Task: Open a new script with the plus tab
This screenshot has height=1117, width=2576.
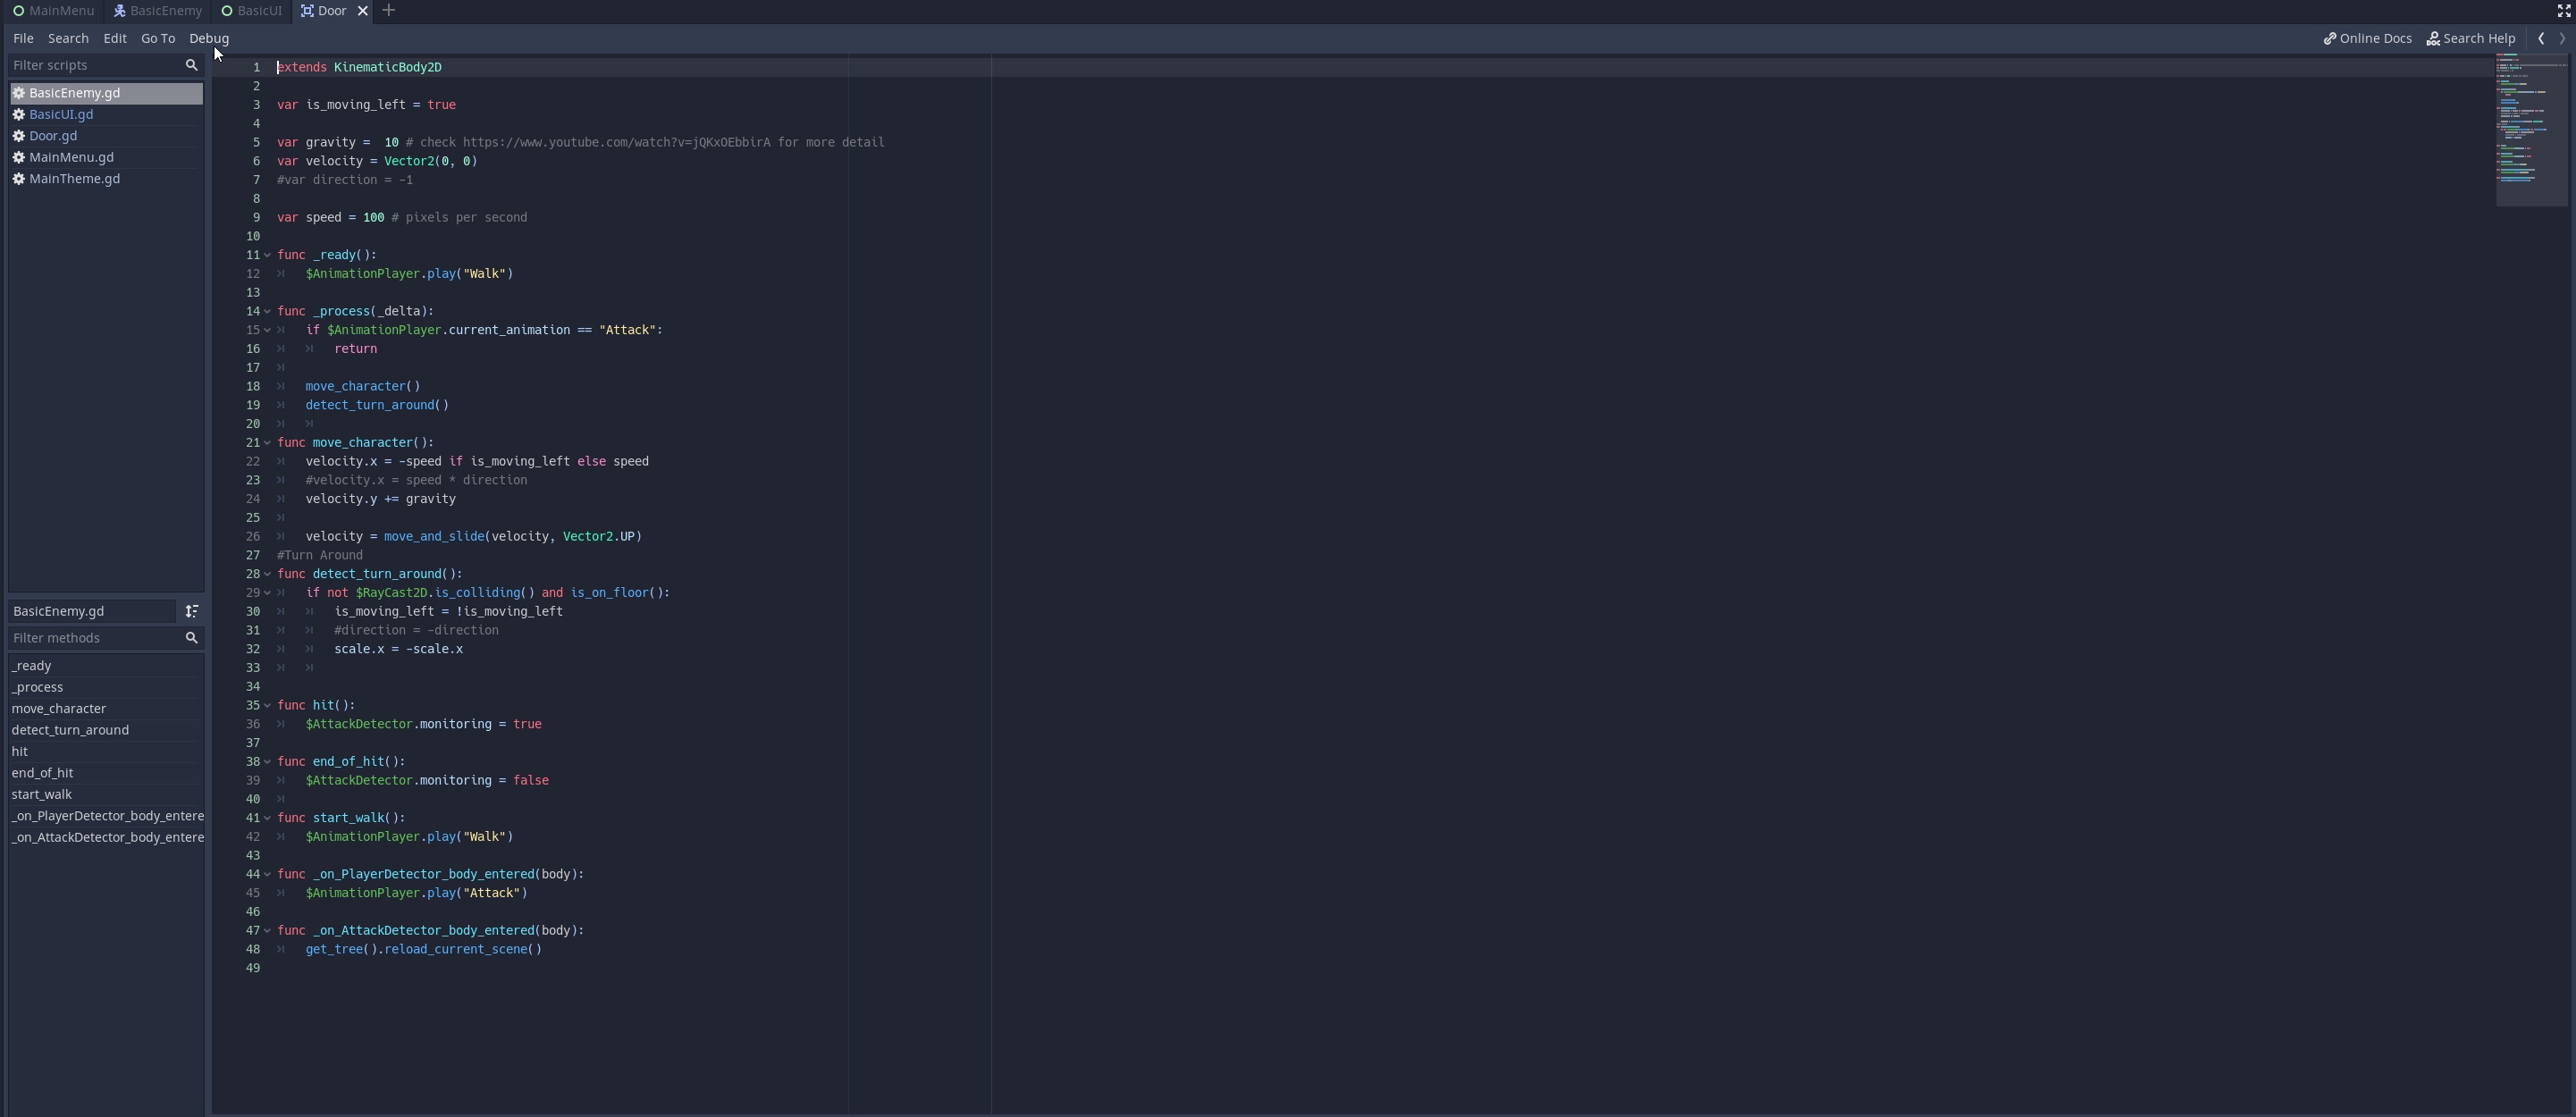Action: 389,10
